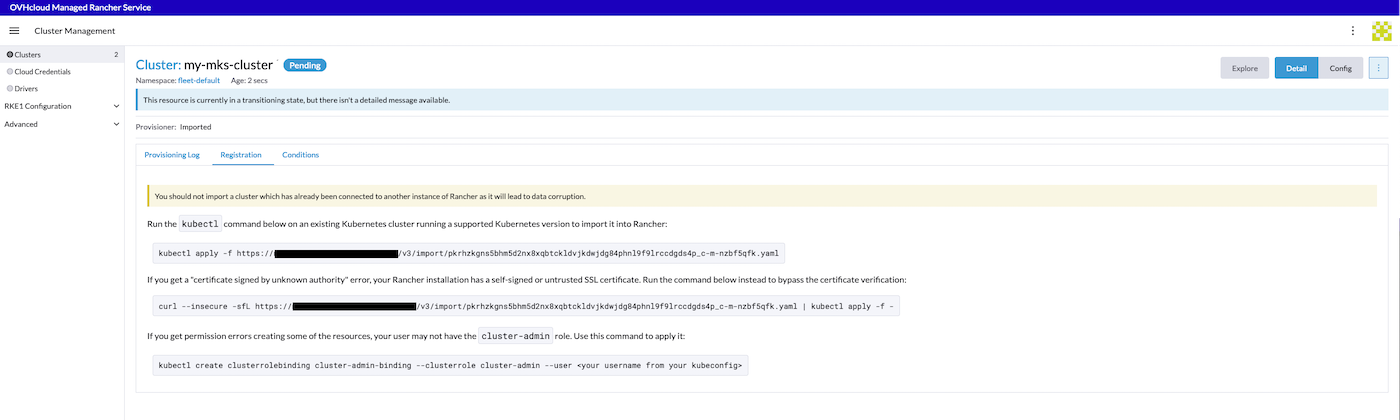
Task: Click the user avatar icon
Action: click(x=1381, y=31)
